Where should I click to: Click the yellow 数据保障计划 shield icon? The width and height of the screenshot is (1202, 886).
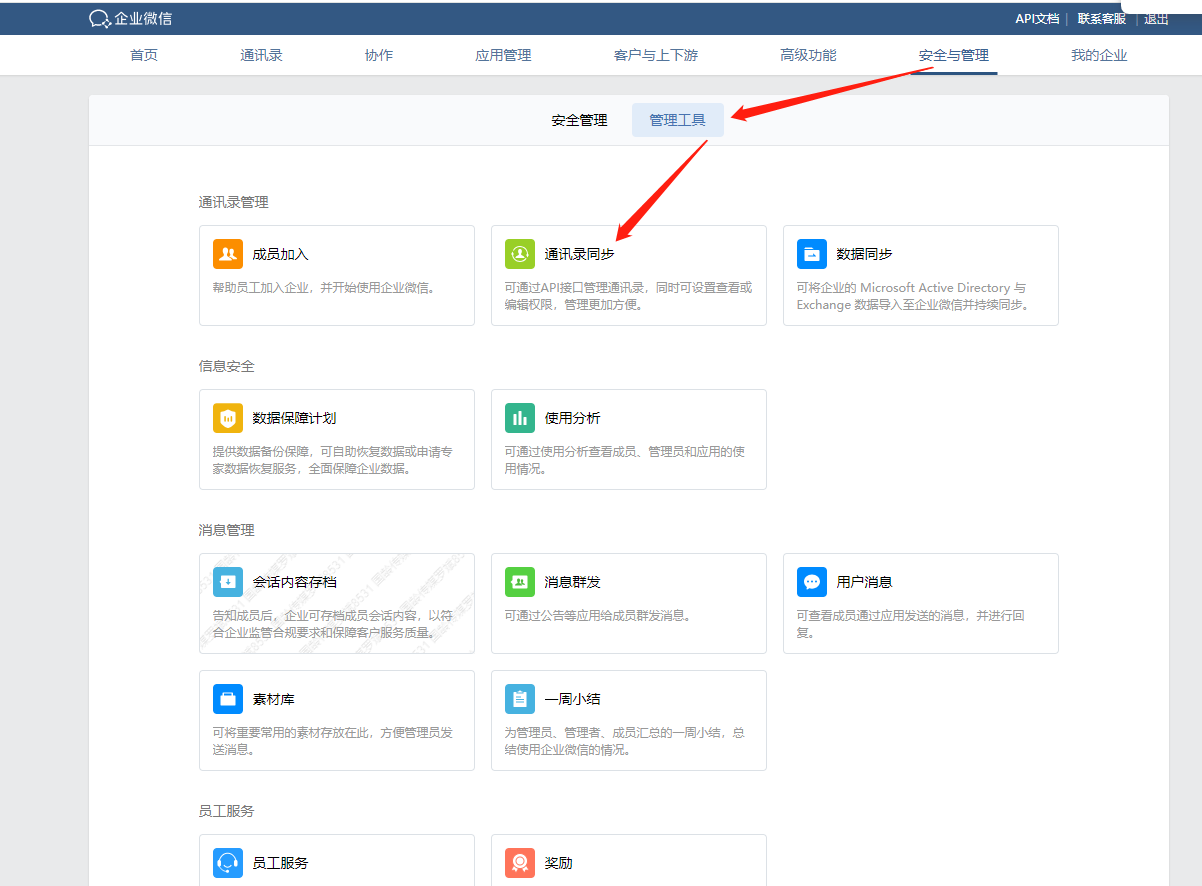coord(228,418)
